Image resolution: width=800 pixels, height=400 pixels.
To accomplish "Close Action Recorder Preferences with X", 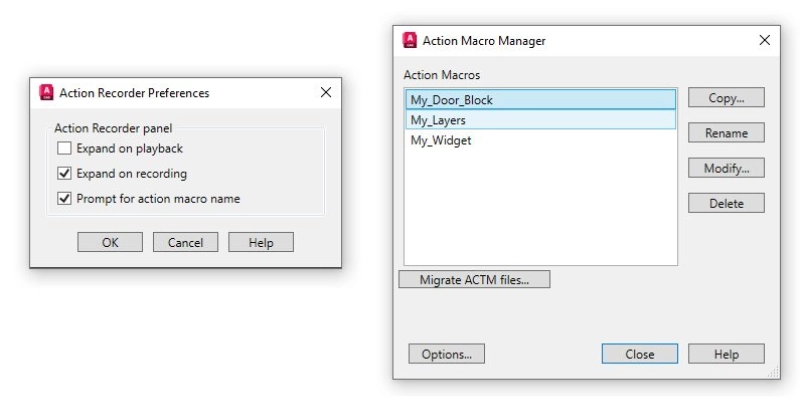I will pos(326,92).
